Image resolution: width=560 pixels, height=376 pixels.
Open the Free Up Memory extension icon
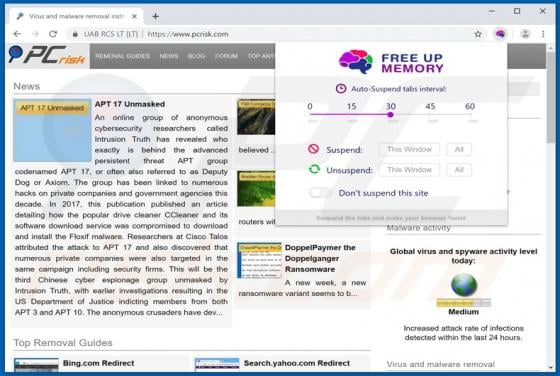[500, 34]
